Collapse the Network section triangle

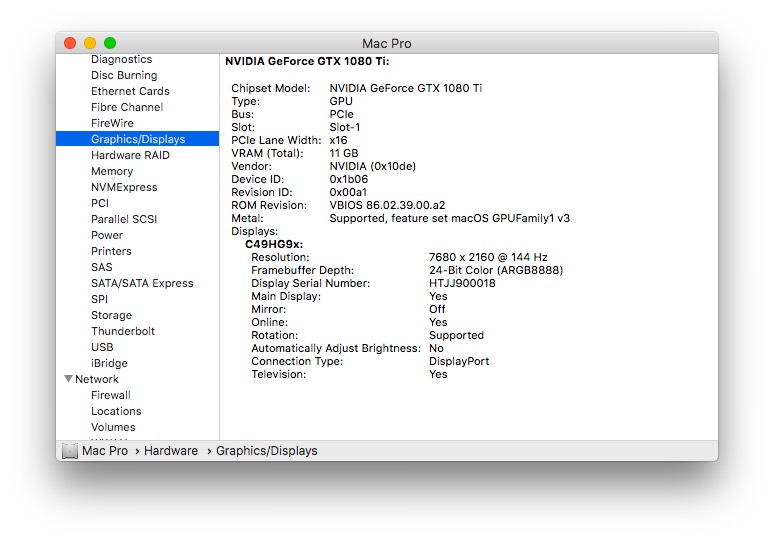point(69,379)
